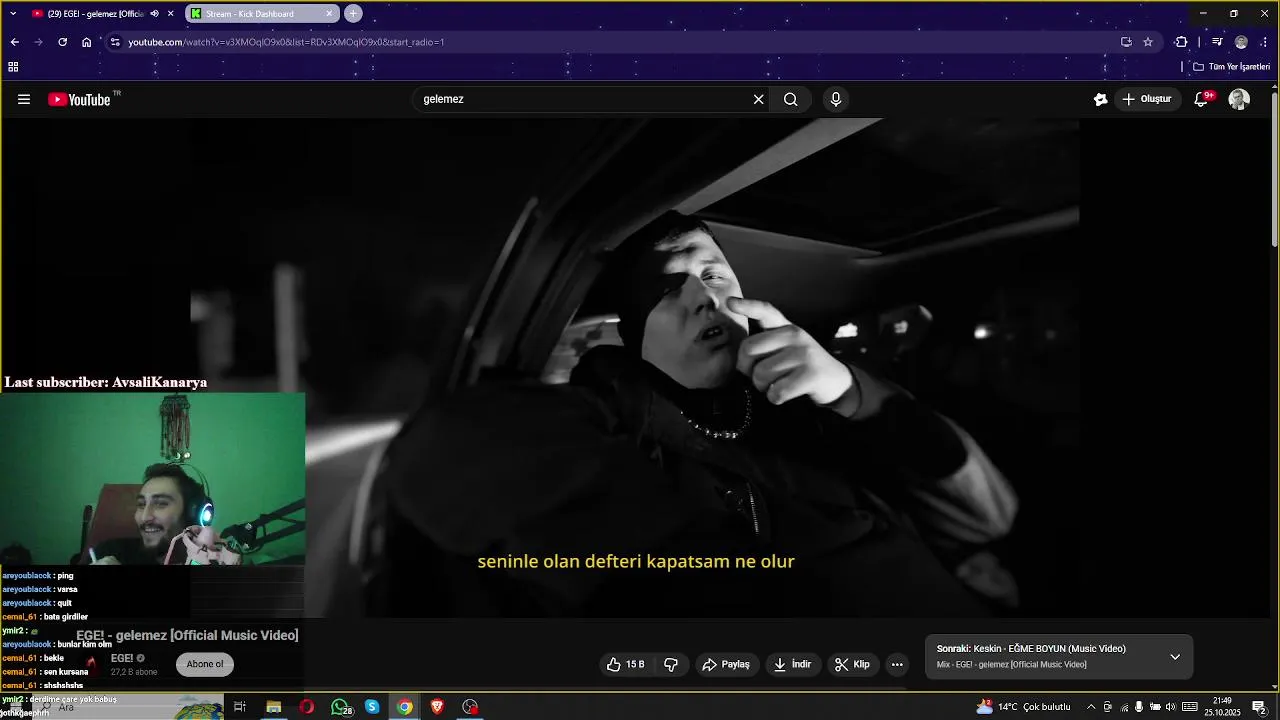Open the Windows notification center

(1259, 707)
